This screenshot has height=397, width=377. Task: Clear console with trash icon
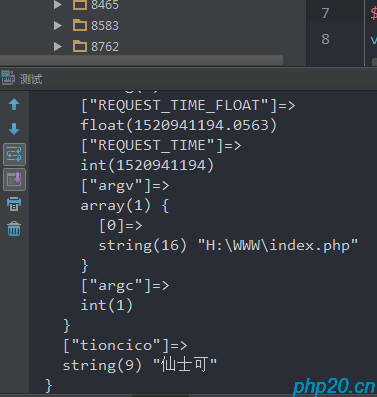point(14,229)
